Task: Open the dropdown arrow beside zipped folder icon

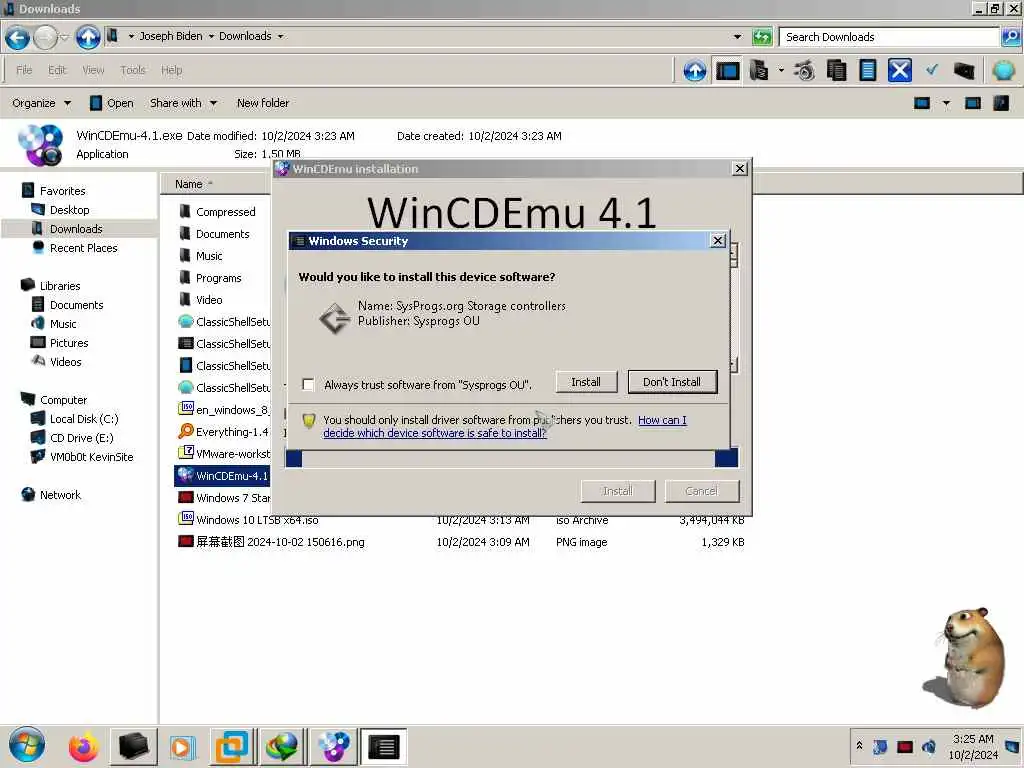Action: 781,70
